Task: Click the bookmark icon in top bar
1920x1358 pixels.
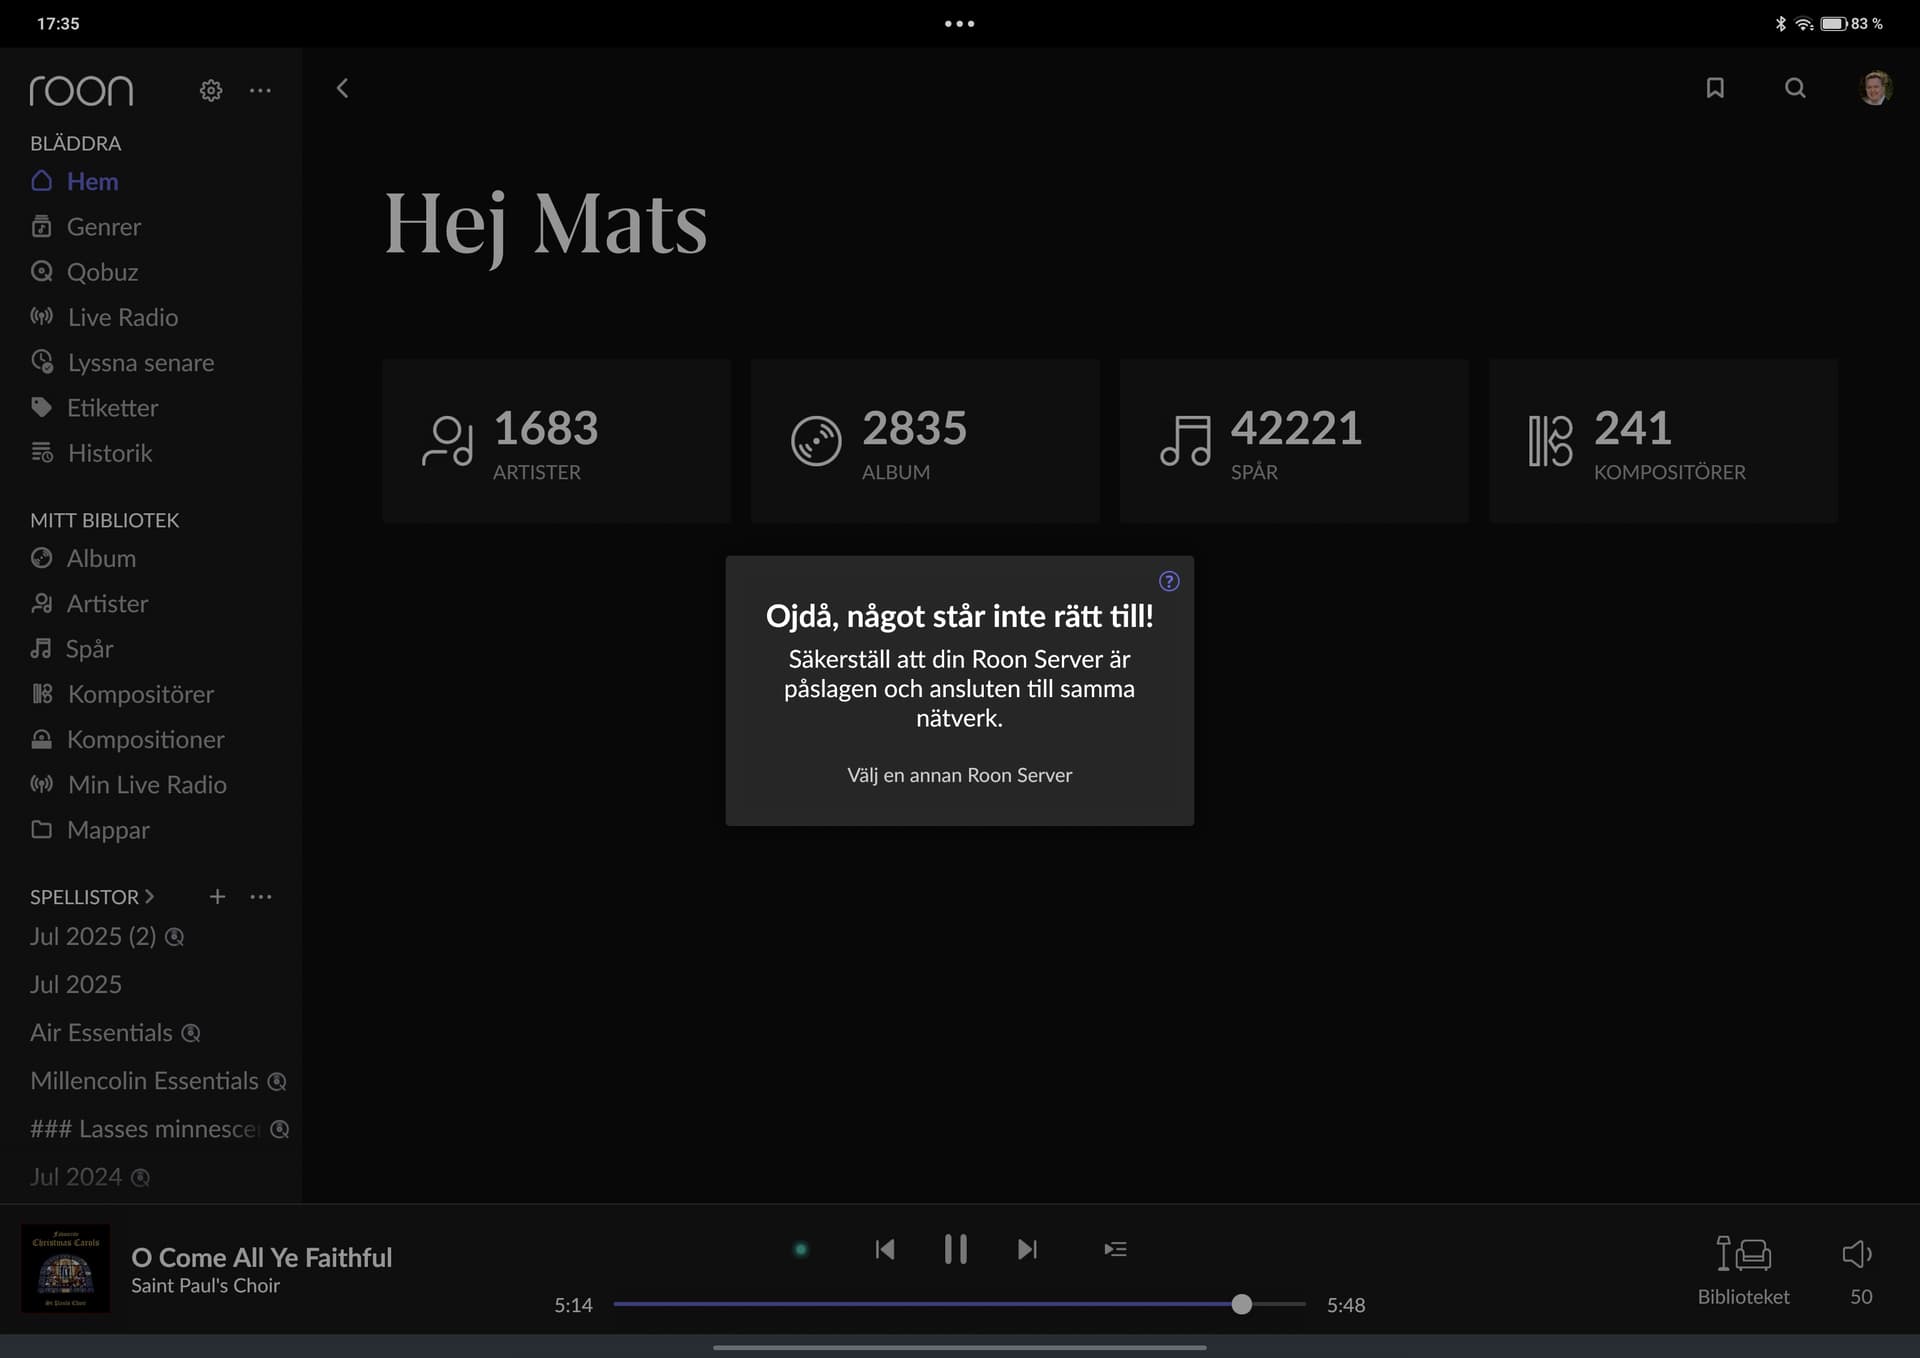Action: 1715,88
